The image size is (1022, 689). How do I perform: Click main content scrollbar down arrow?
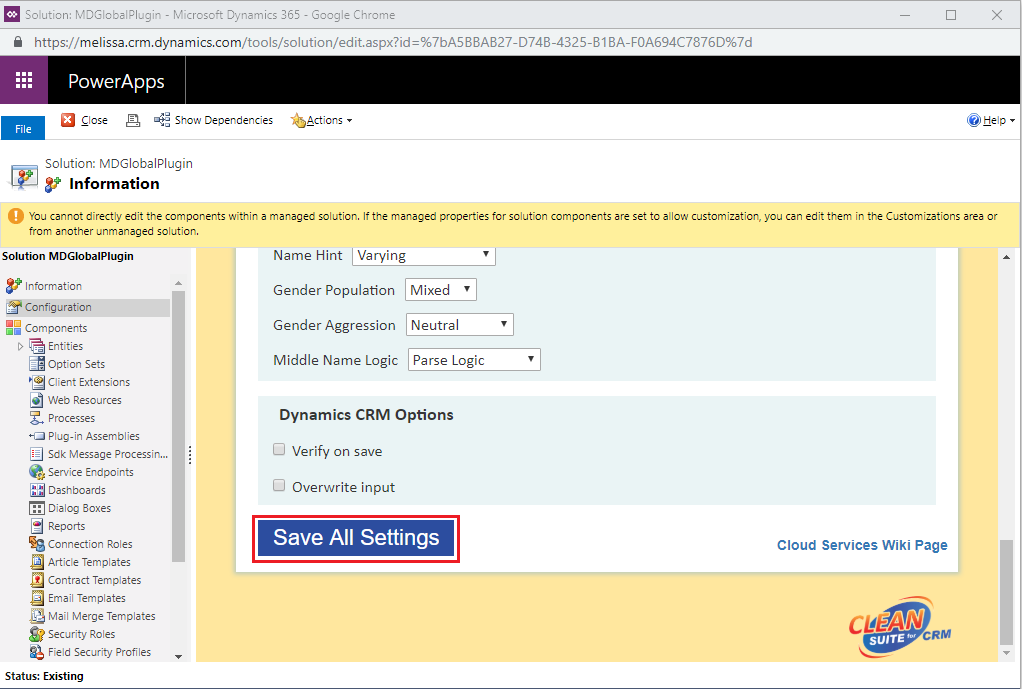coord(1006,652)
